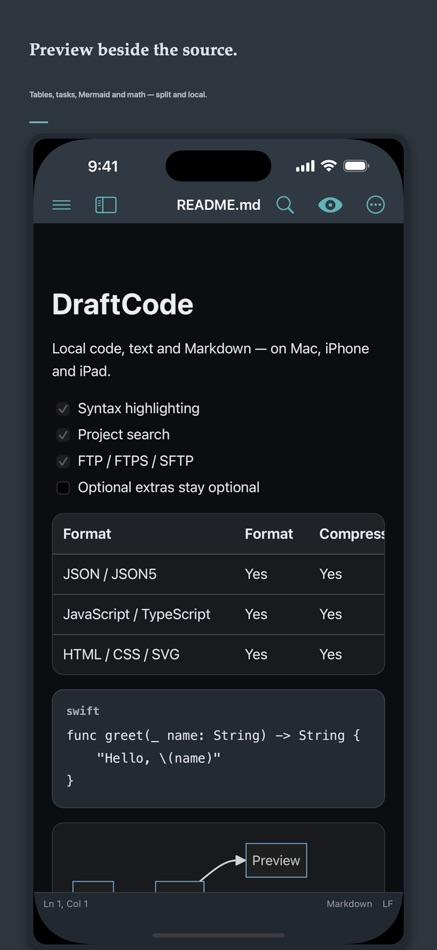Change the Markdown language mode in status bar
The height and width of the screenshot is (950, 437).
click(x=349, y=904)
